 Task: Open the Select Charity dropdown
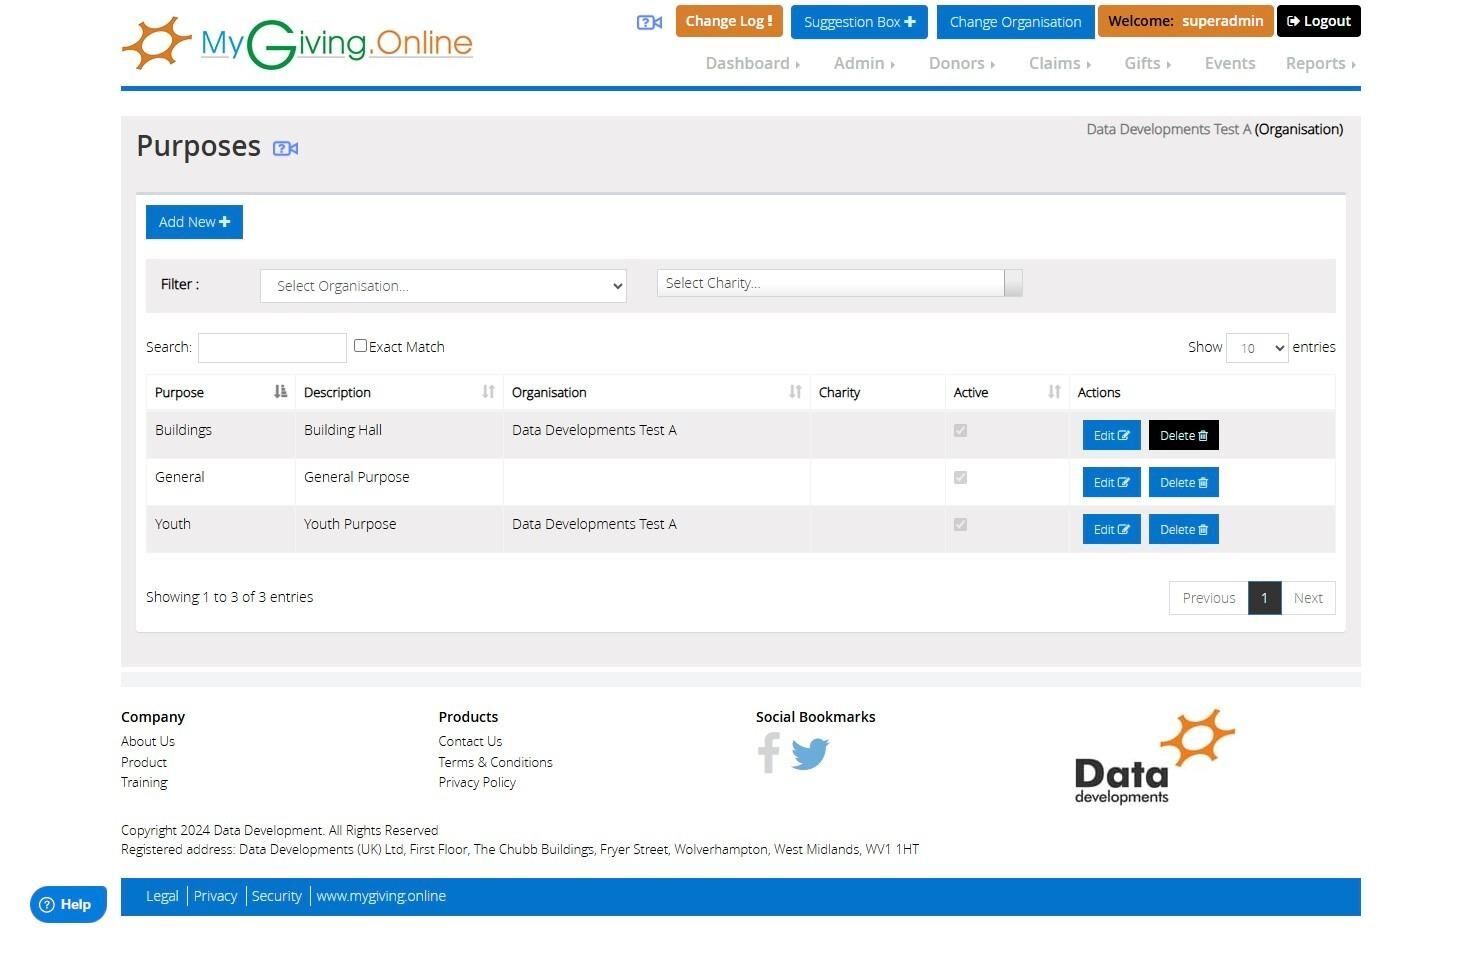[x=840, y=283]
